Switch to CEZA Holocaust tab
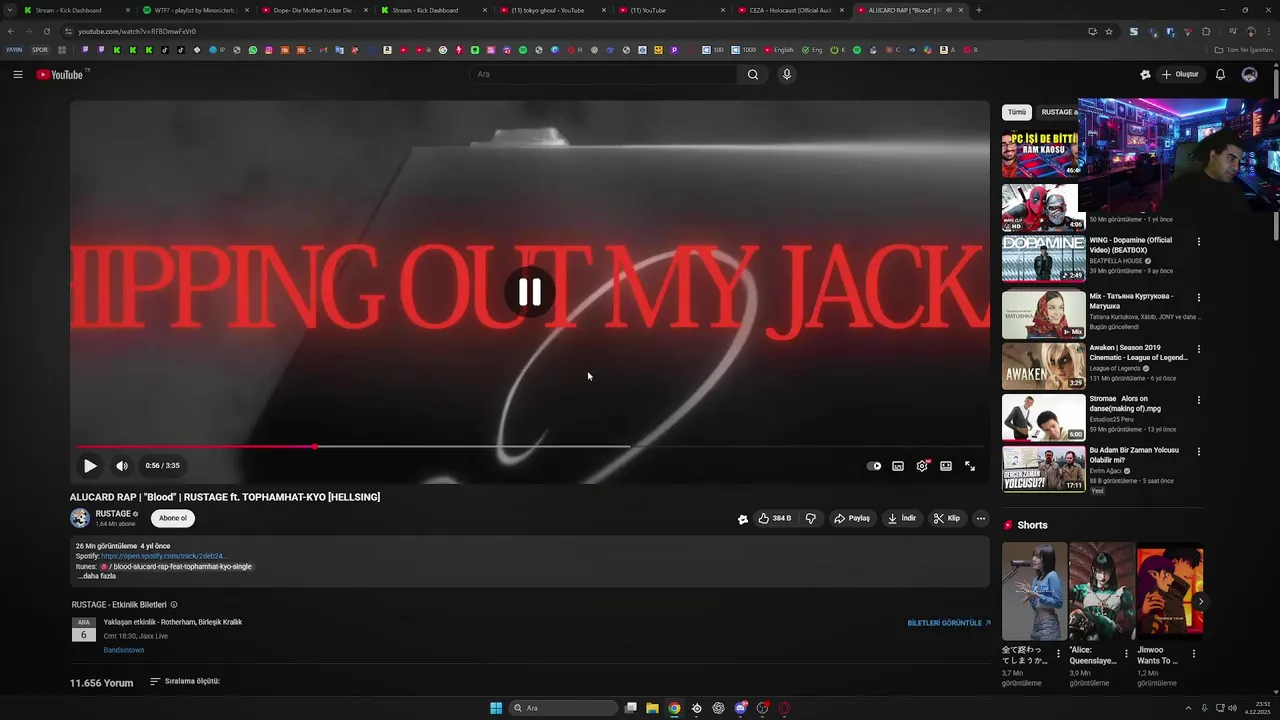 point(790,10)
